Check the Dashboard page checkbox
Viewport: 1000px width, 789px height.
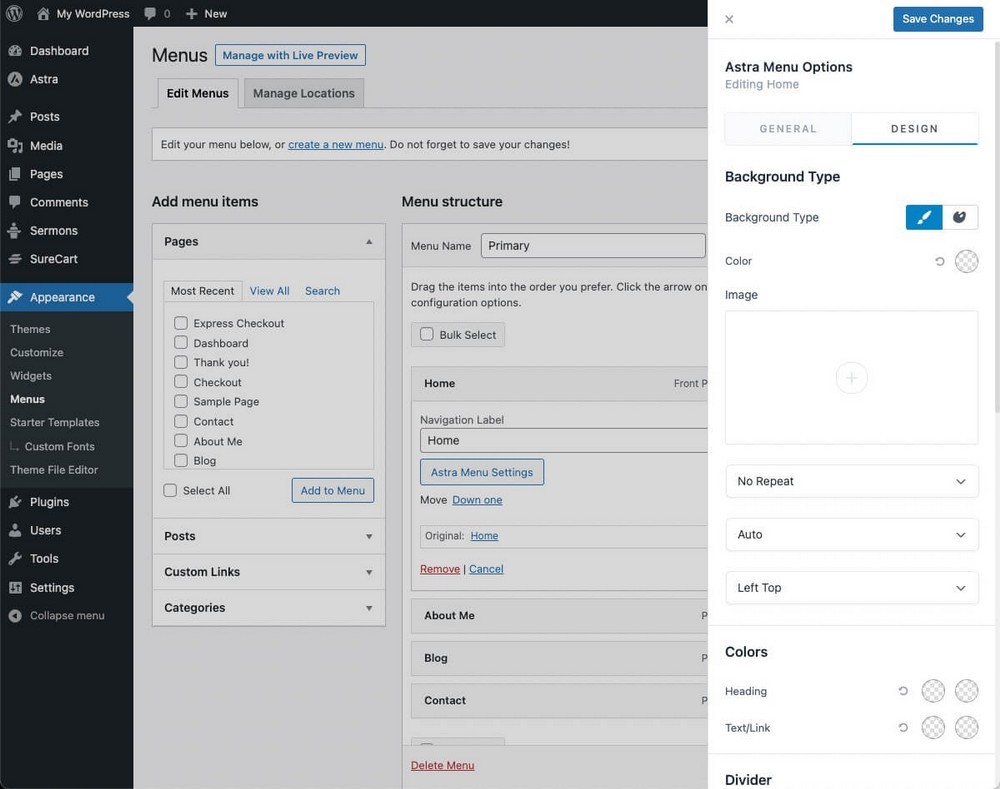(181, 343)
